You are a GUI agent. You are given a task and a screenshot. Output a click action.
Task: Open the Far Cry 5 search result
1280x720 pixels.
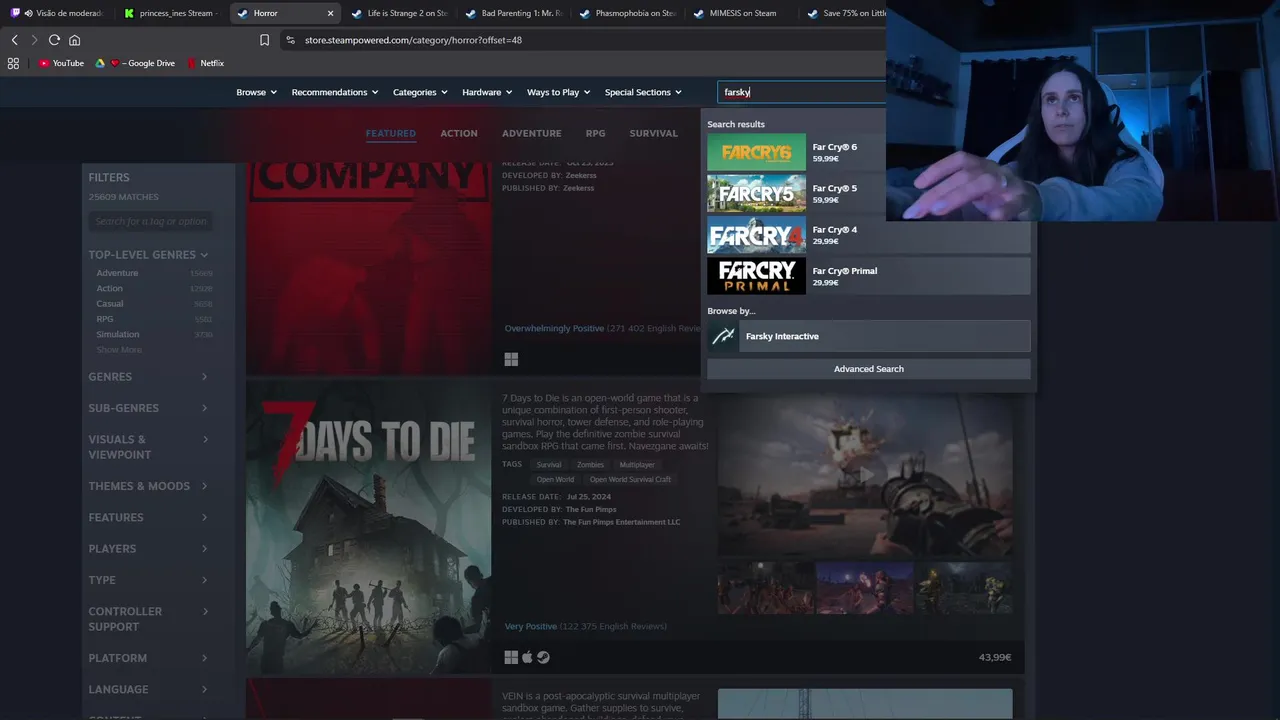pos(796,194)
